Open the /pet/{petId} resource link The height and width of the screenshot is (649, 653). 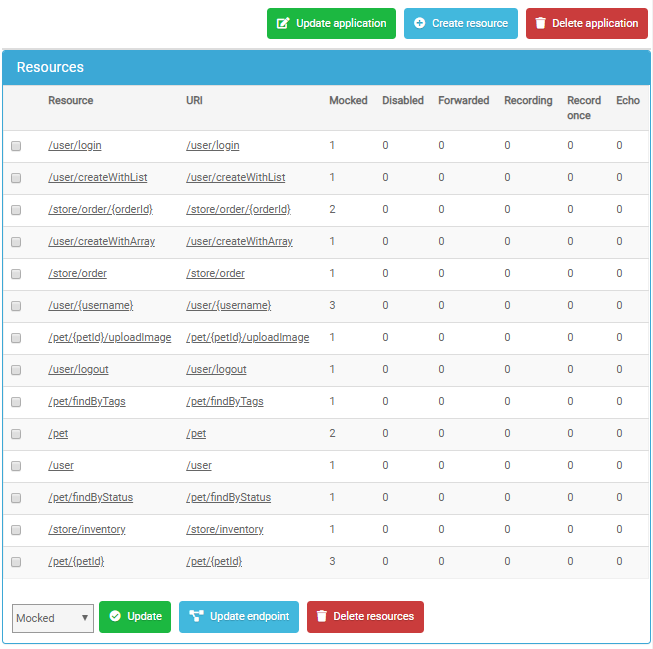pyautogui.click(x=76, y=562)
